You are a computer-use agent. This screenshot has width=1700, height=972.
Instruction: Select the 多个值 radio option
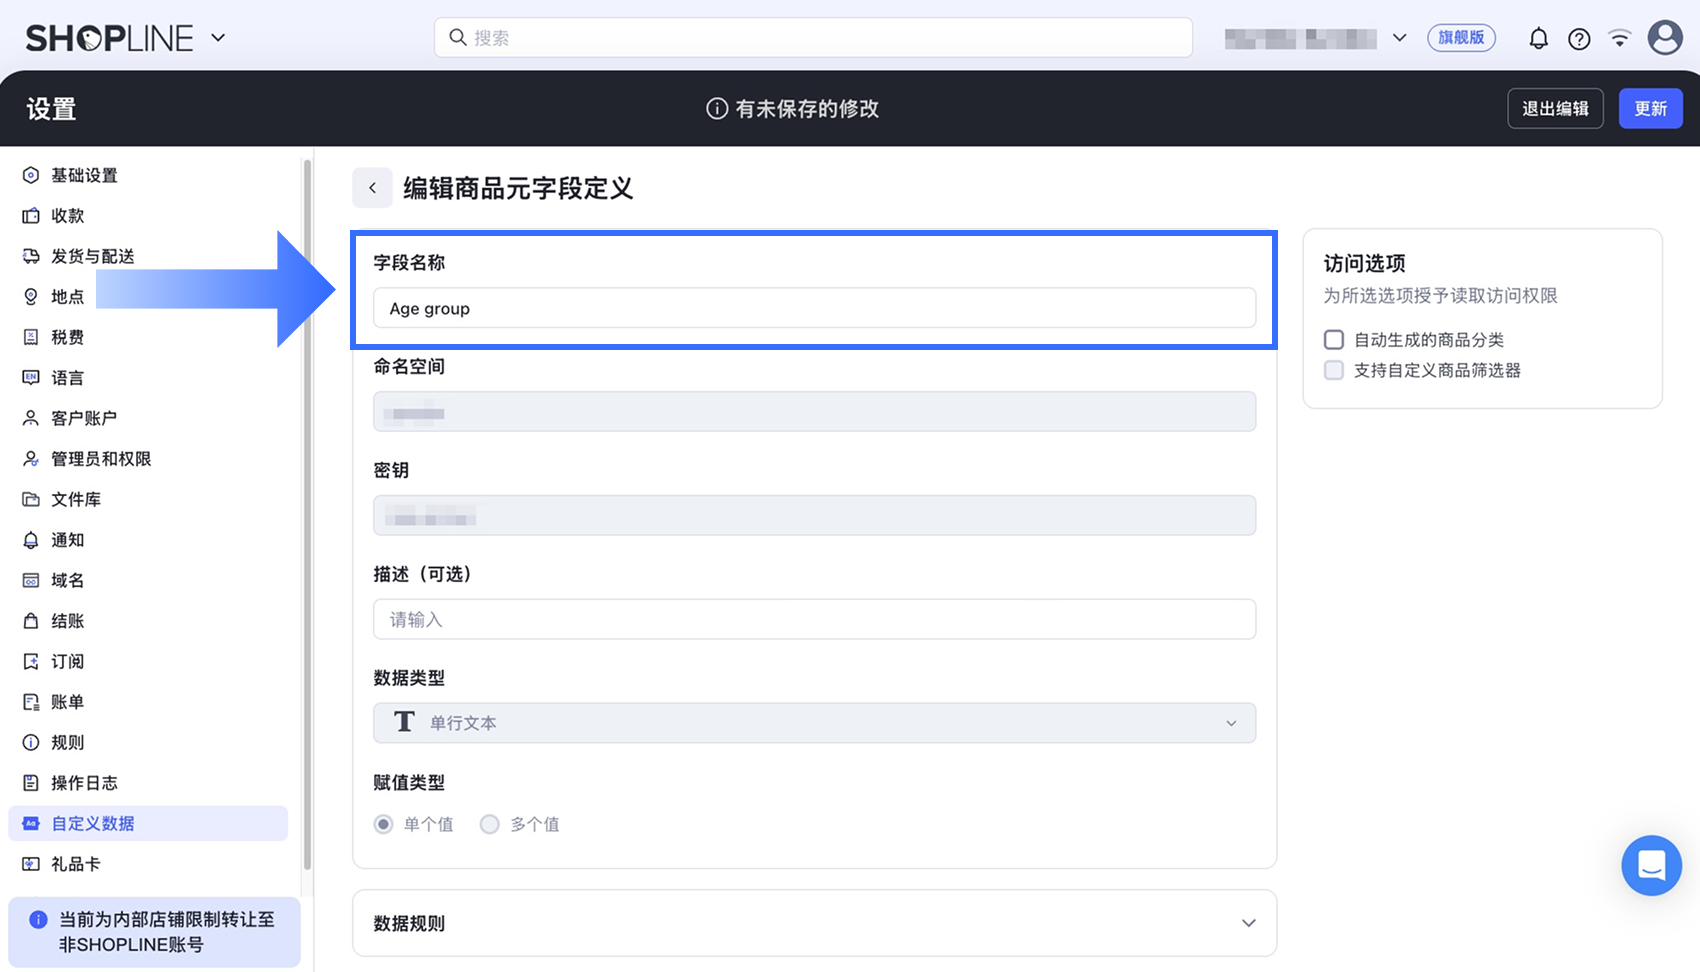coord(489,824)
